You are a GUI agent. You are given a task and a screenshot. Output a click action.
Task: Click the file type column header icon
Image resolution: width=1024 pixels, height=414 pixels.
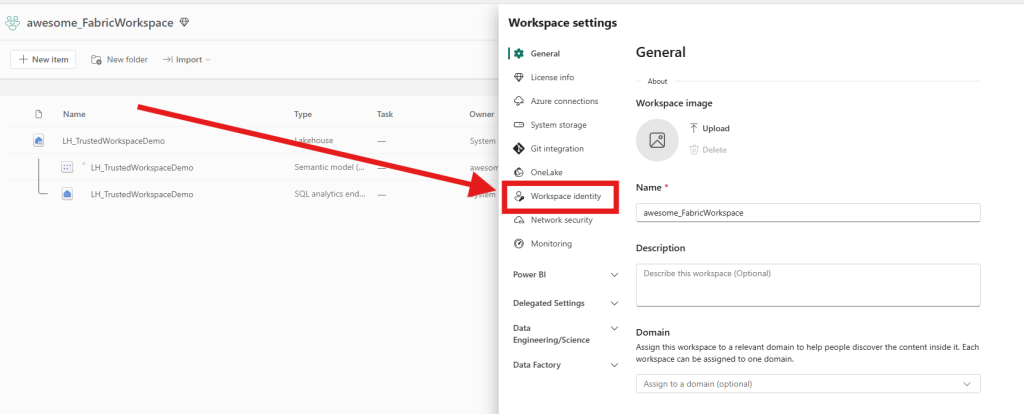point(39,114)
